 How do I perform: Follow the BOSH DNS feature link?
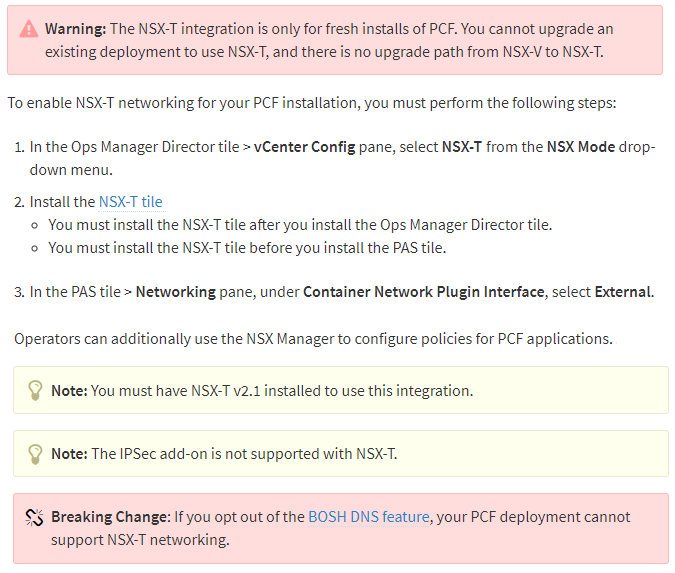click(x=369, y=517)
